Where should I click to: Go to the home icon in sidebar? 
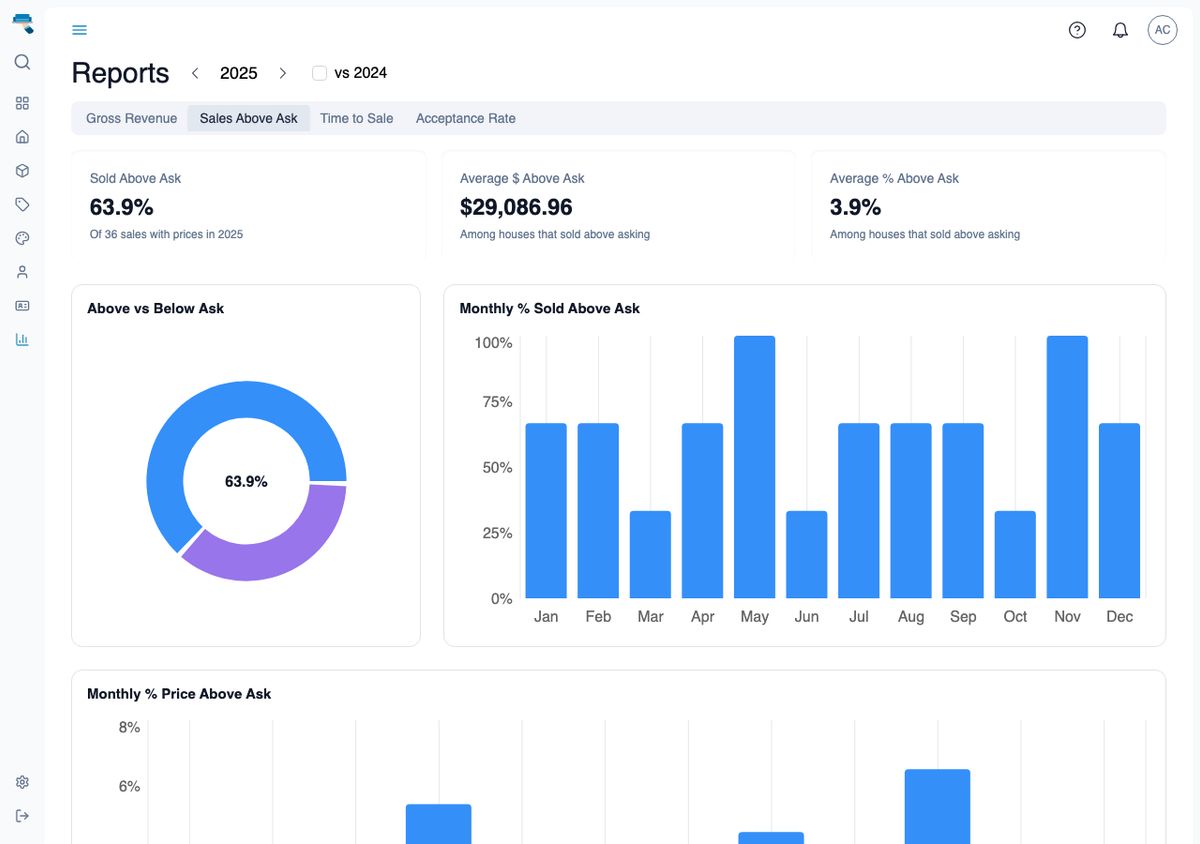pos(22,137)
